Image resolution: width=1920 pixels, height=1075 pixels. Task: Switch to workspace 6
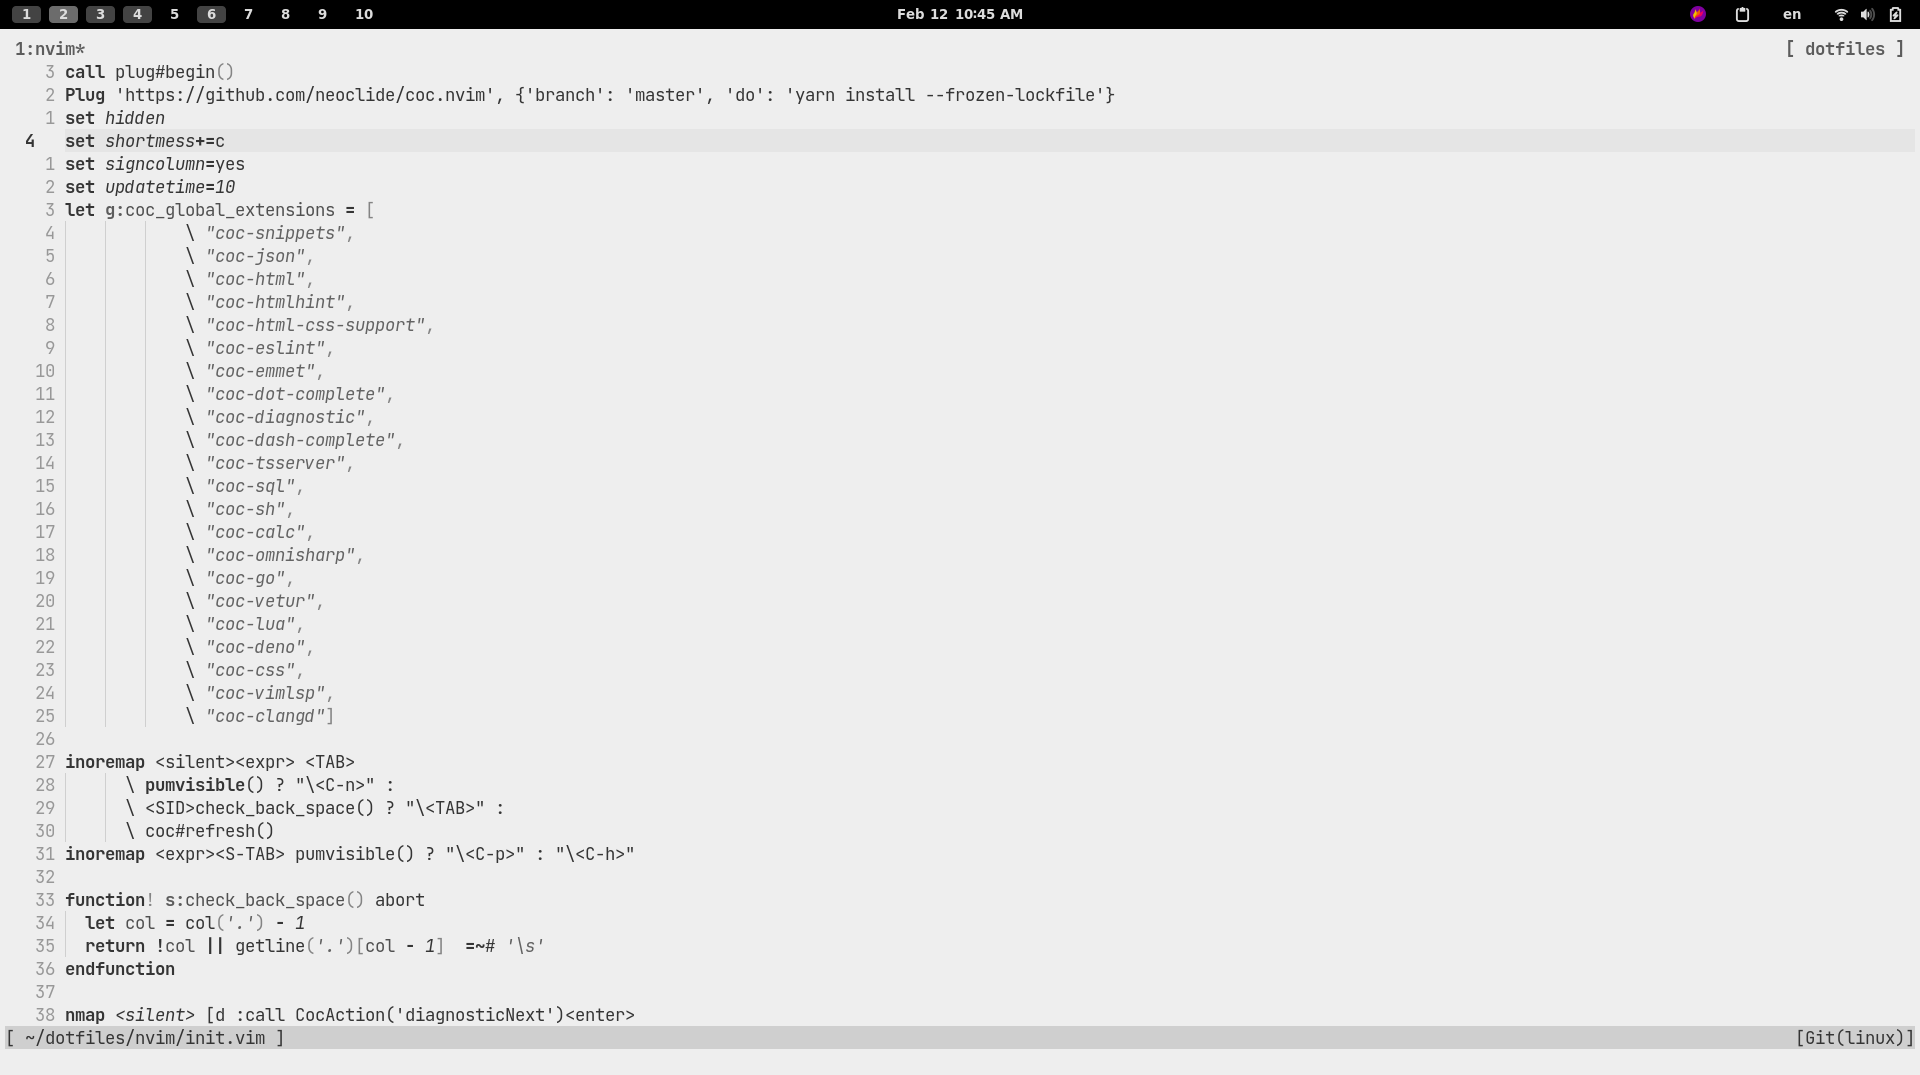211,14
